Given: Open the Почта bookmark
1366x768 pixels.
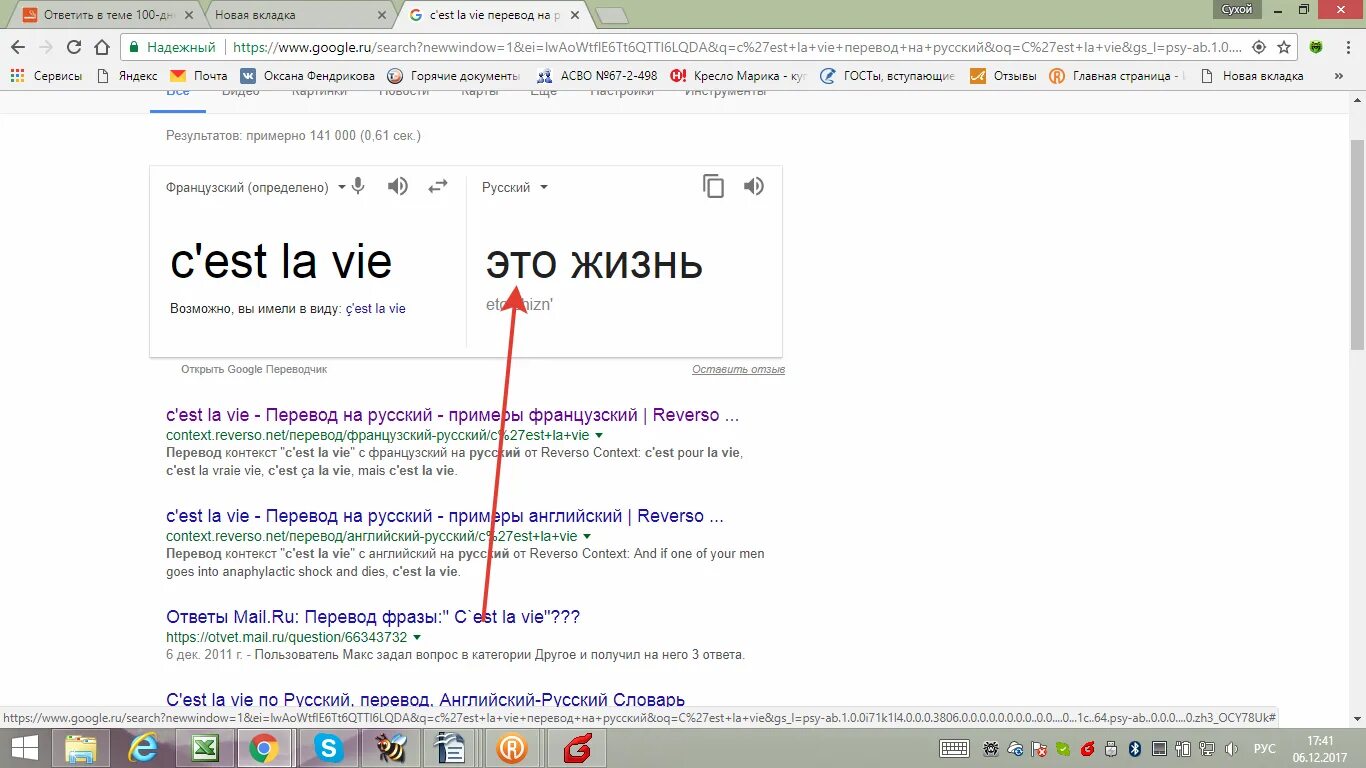Looking at the screenshot, I should tap(199, 76).
